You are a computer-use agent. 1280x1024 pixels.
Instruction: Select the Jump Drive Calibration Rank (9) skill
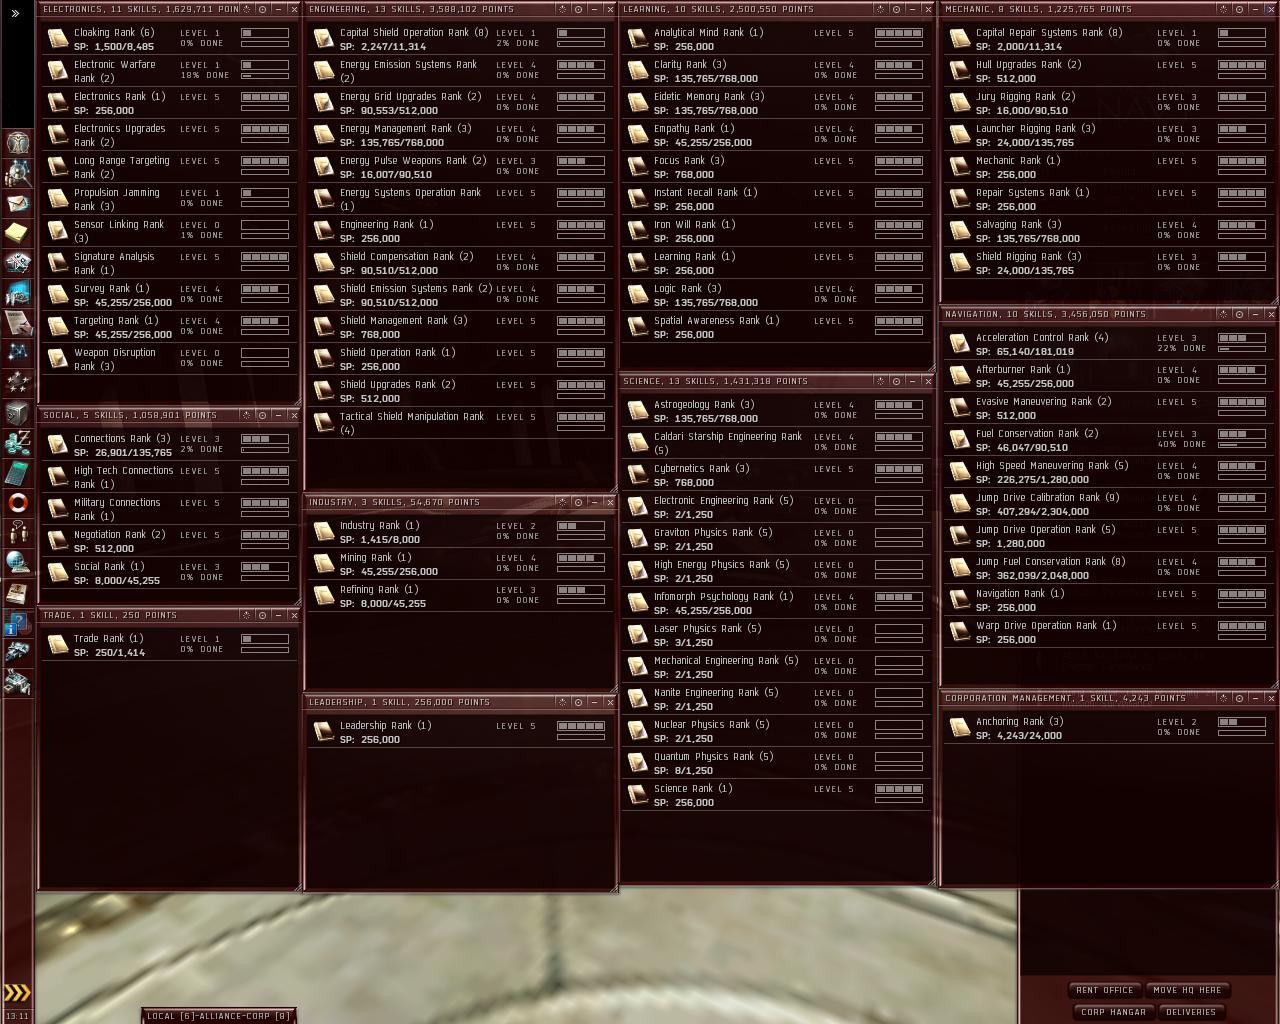[1108, 504]
